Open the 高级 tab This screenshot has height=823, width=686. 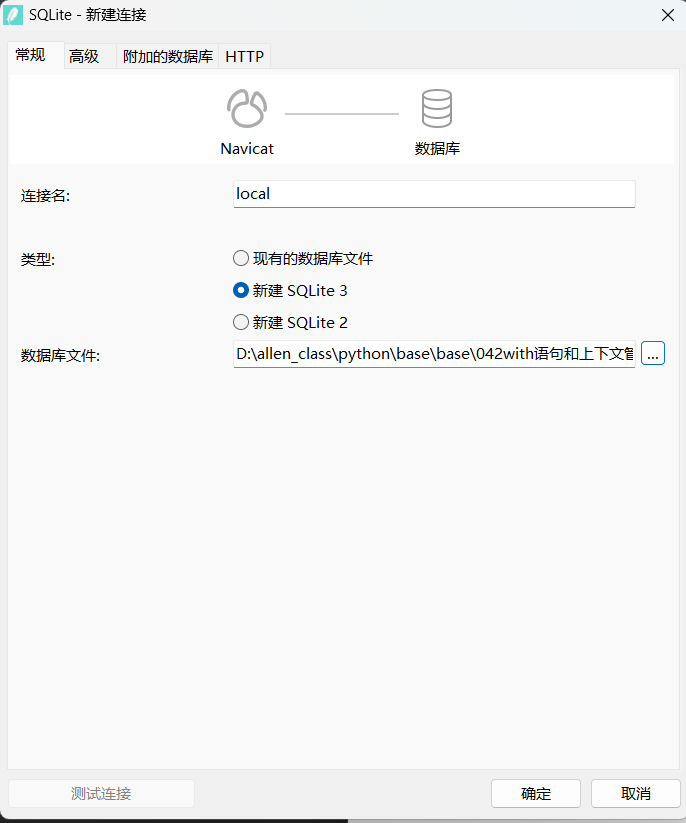click(89, 56)
